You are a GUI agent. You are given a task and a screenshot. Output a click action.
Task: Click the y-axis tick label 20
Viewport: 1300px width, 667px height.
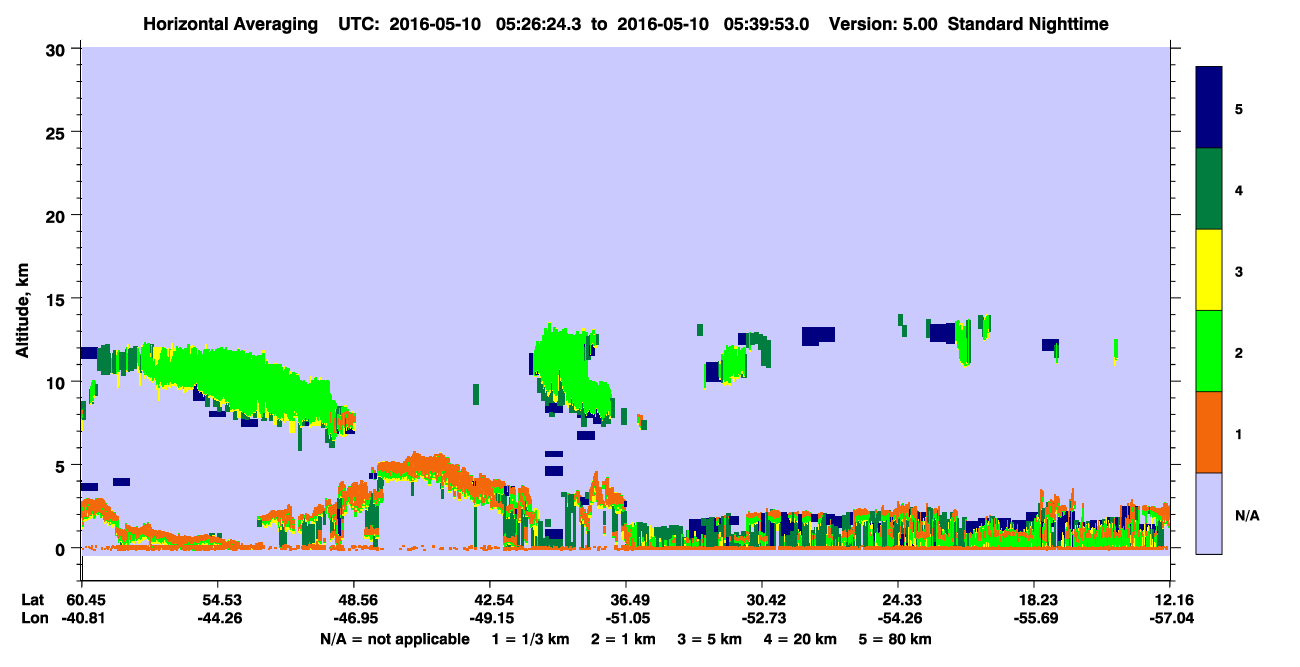[x=58, y=215]
